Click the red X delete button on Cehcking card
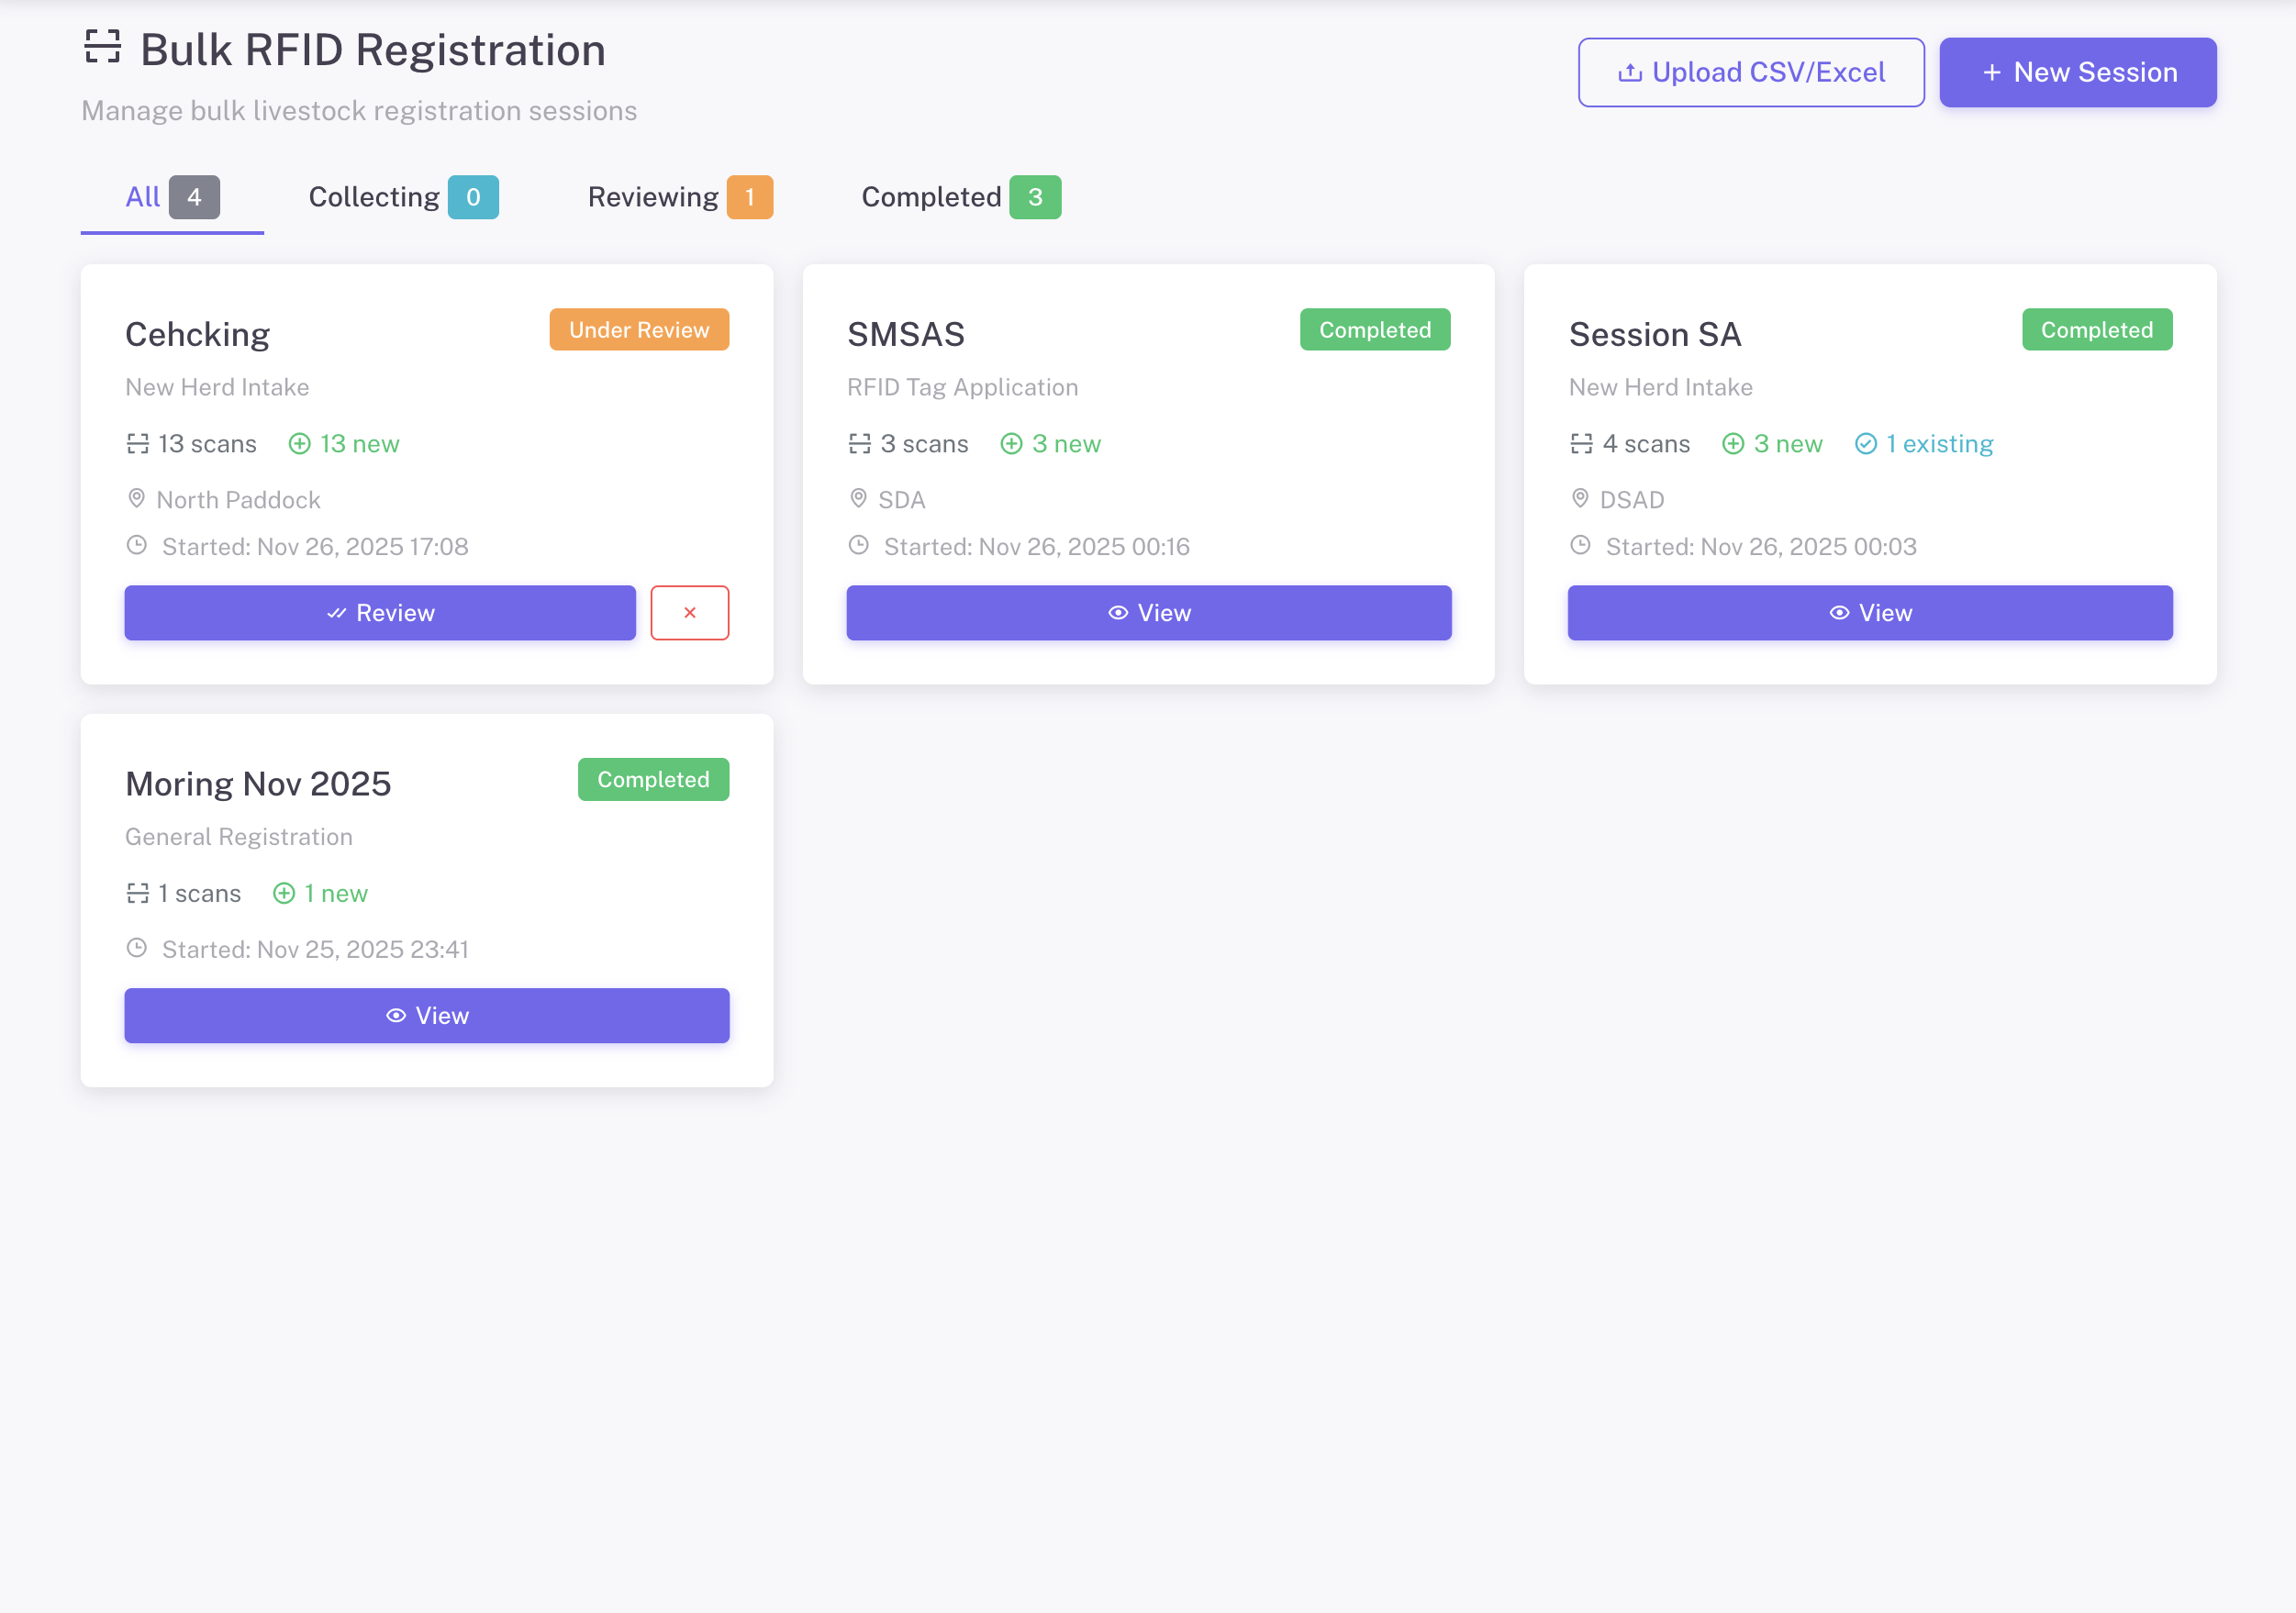This screenshot has height=1613, width=2296. 689,612
